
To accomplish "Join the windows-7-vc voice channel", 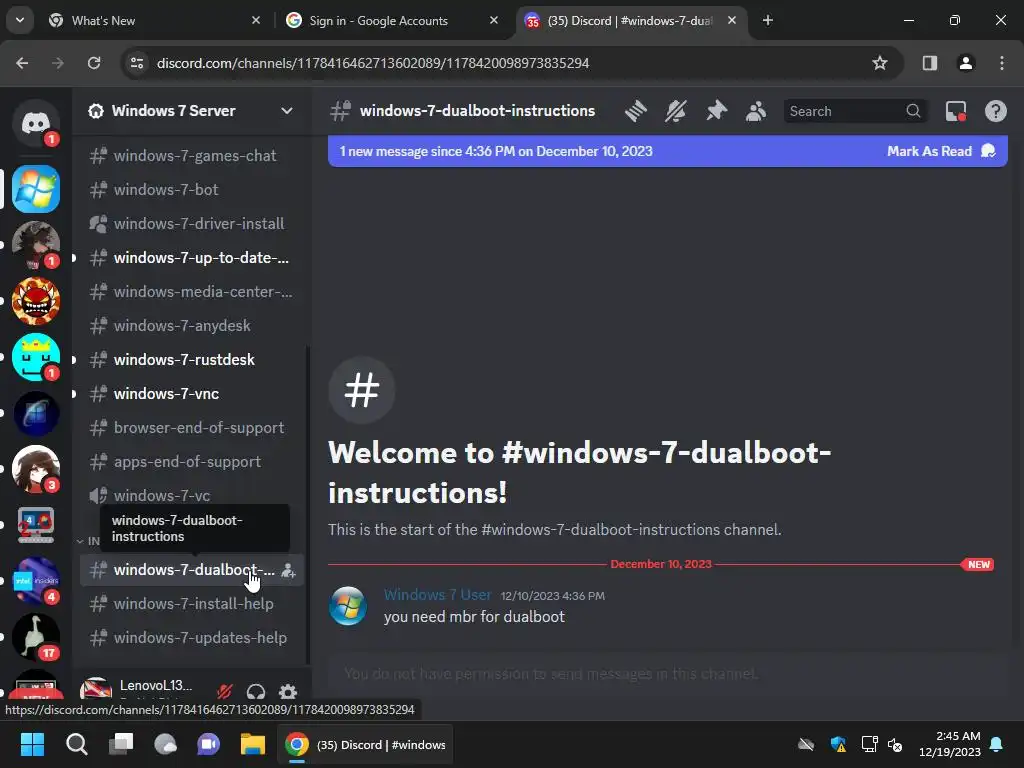I will pyautogui.click(x=191, y=495).
